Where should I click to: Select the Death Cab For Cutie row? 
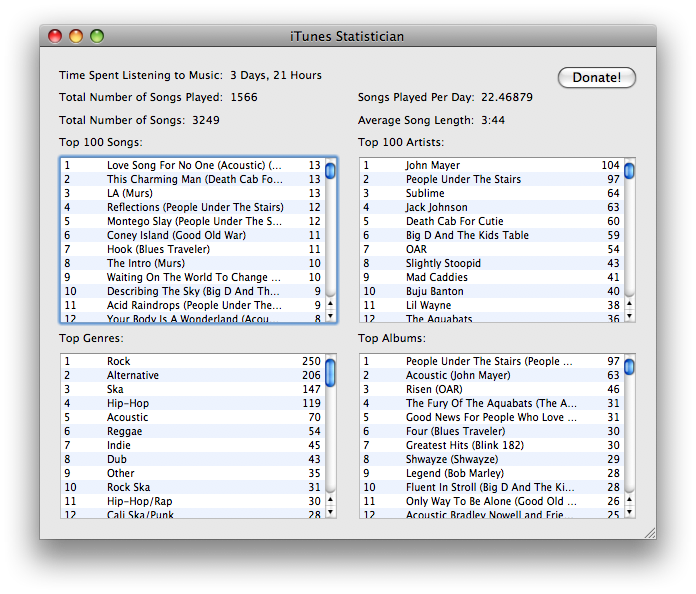click(492, 221)
